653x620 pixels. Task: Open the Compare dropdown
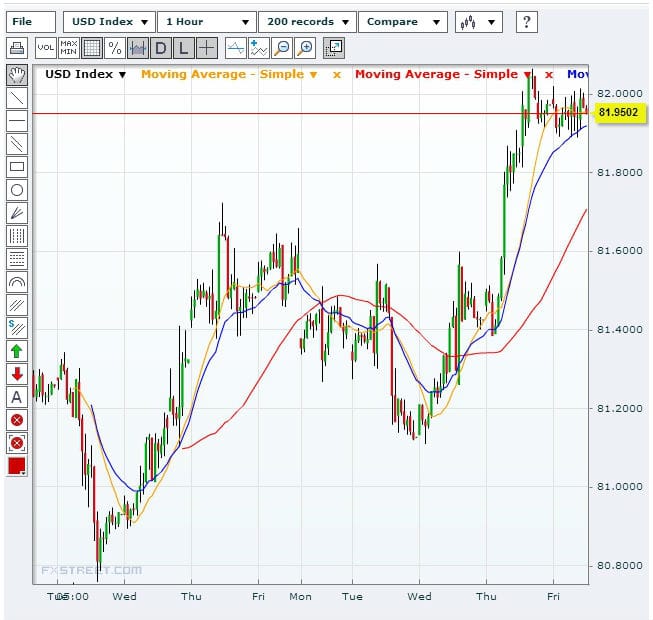click(x=403, y=22)
